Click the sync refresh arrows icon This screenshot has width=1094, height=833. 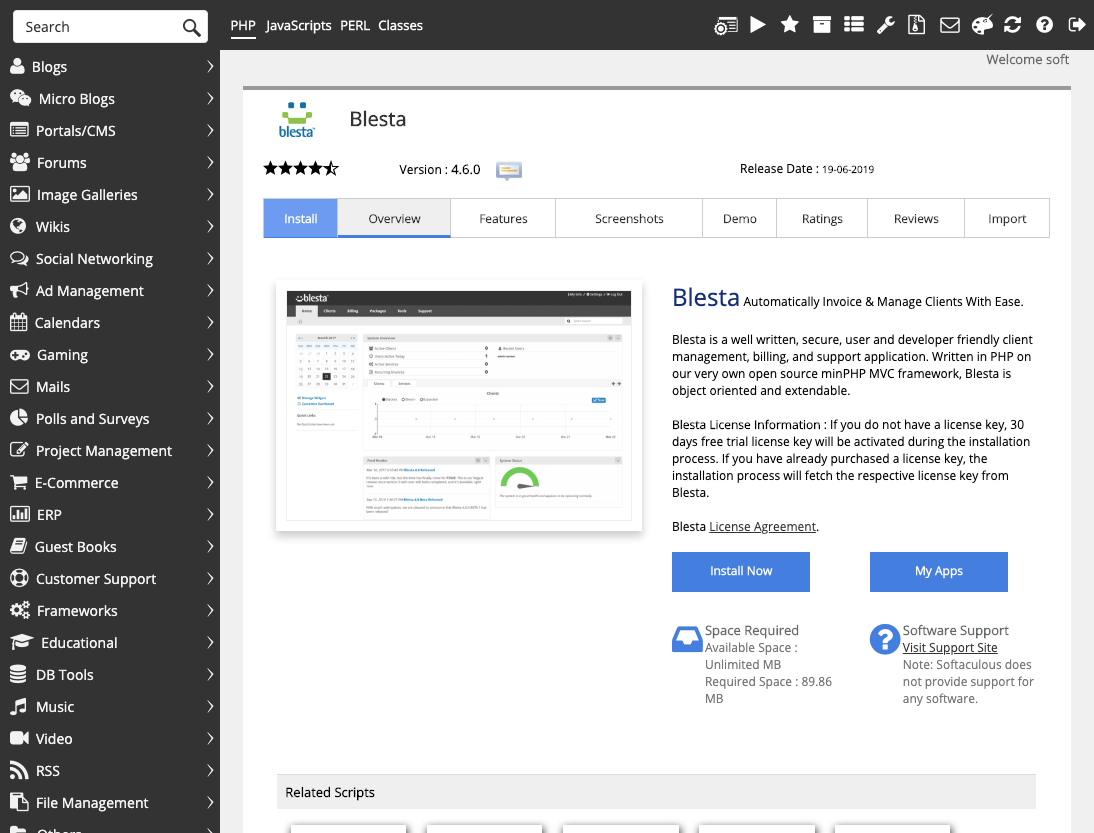click(x=1013, y=25)
